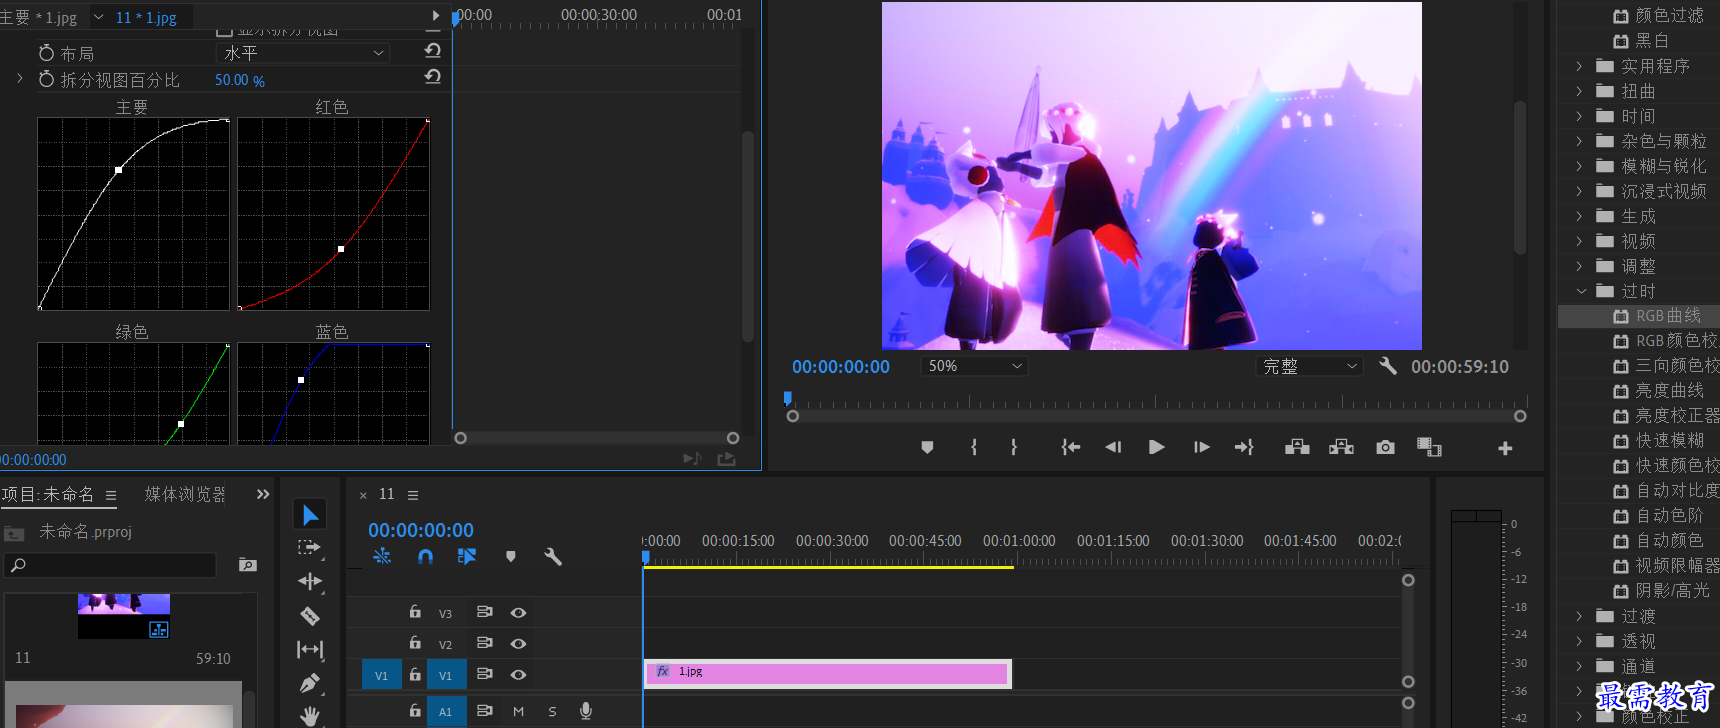Mark In point brace
Viewport: 1720px width, 728px height.
(974, 447)
